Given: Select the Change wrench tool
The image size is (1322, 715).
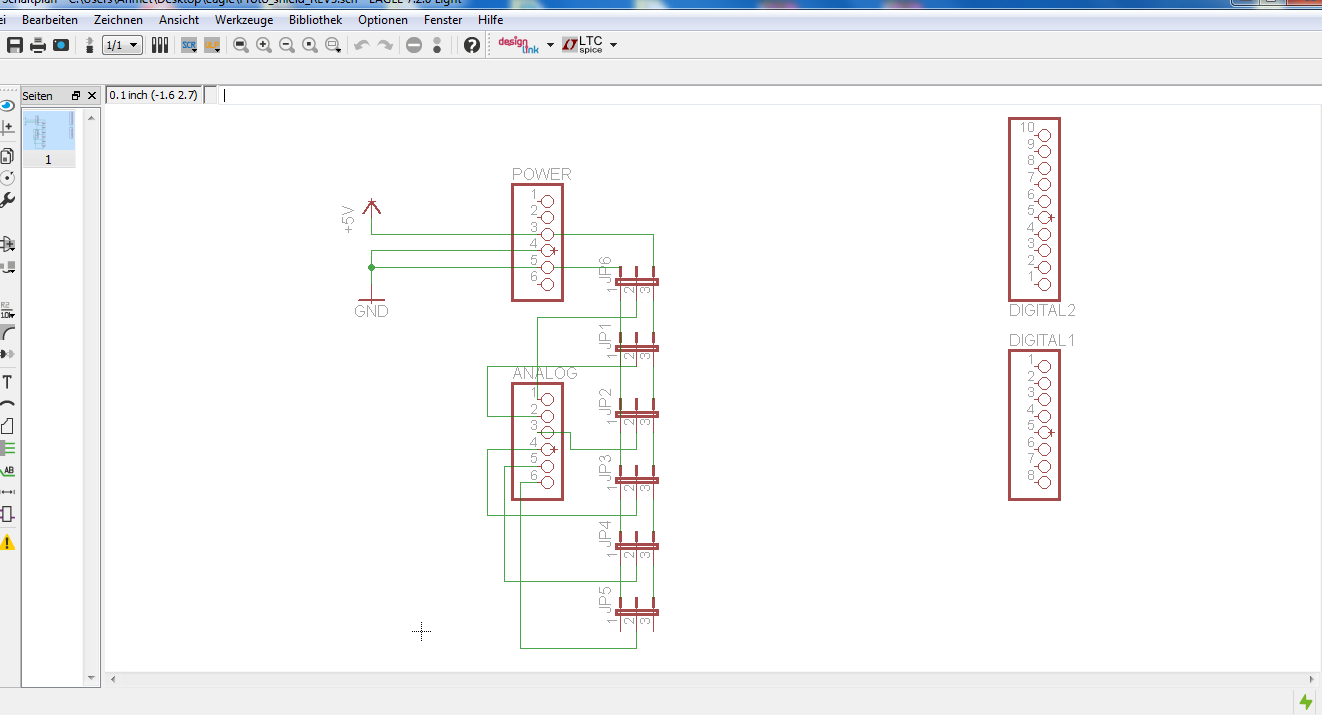Looking at the screenshot, I should click(8, 200).
